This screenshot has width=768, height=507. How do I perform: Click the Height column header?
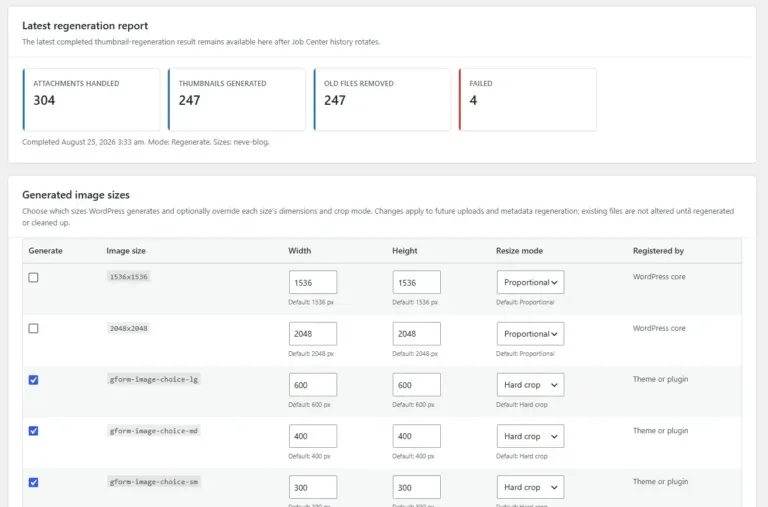click(405, 250)
